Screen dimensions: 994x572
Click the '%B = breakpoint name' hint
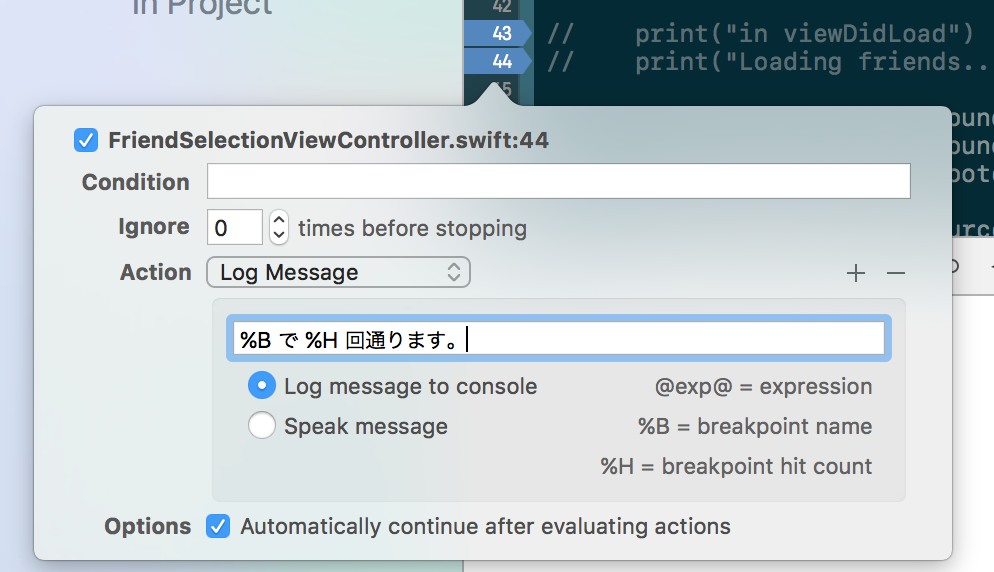(754, 426)
